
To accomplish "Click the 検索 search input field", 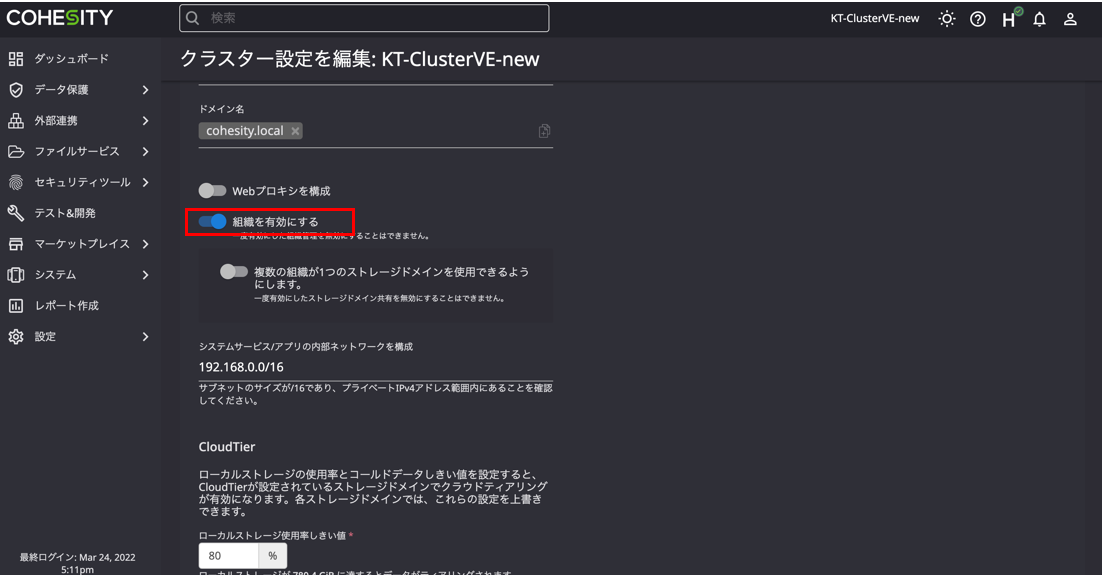I will pyautogui.click(x=364, y=18).
